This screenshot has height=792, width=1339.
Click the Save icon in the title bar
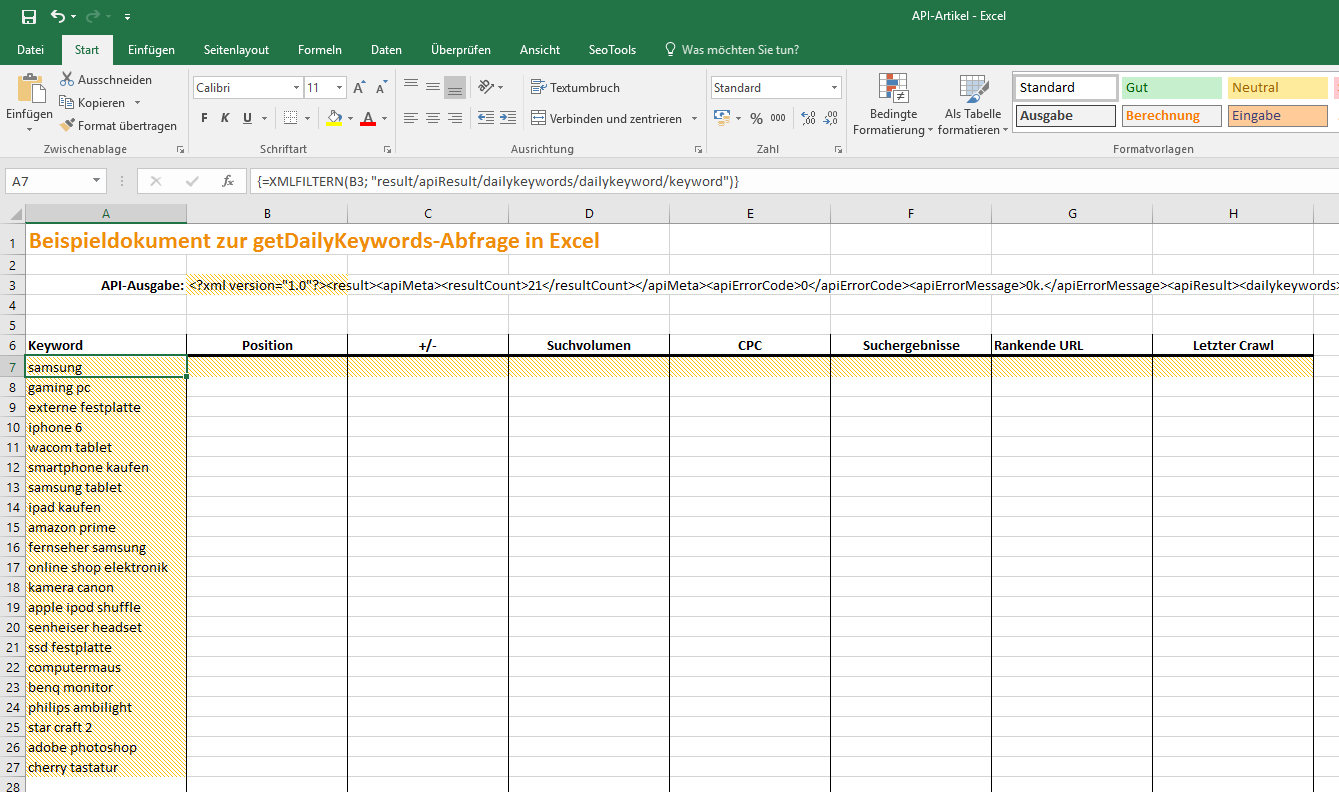[x=28, y=16]
